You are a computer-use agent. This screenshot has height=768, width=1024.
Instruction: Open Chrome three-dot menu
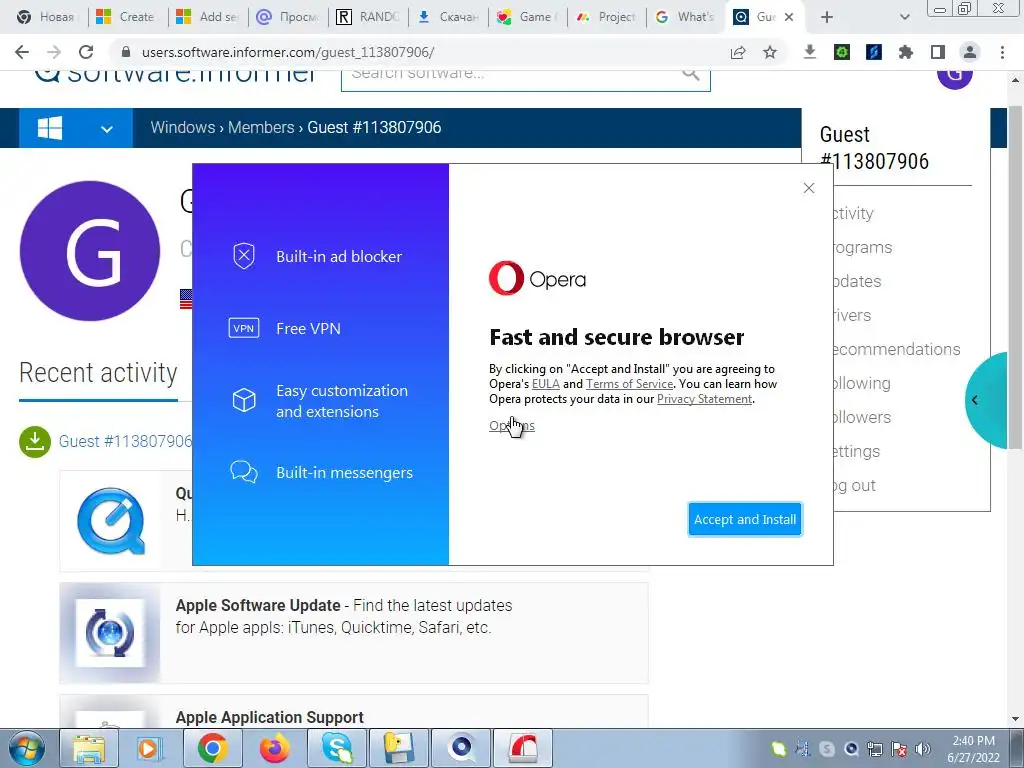(x=1002, y=52)
